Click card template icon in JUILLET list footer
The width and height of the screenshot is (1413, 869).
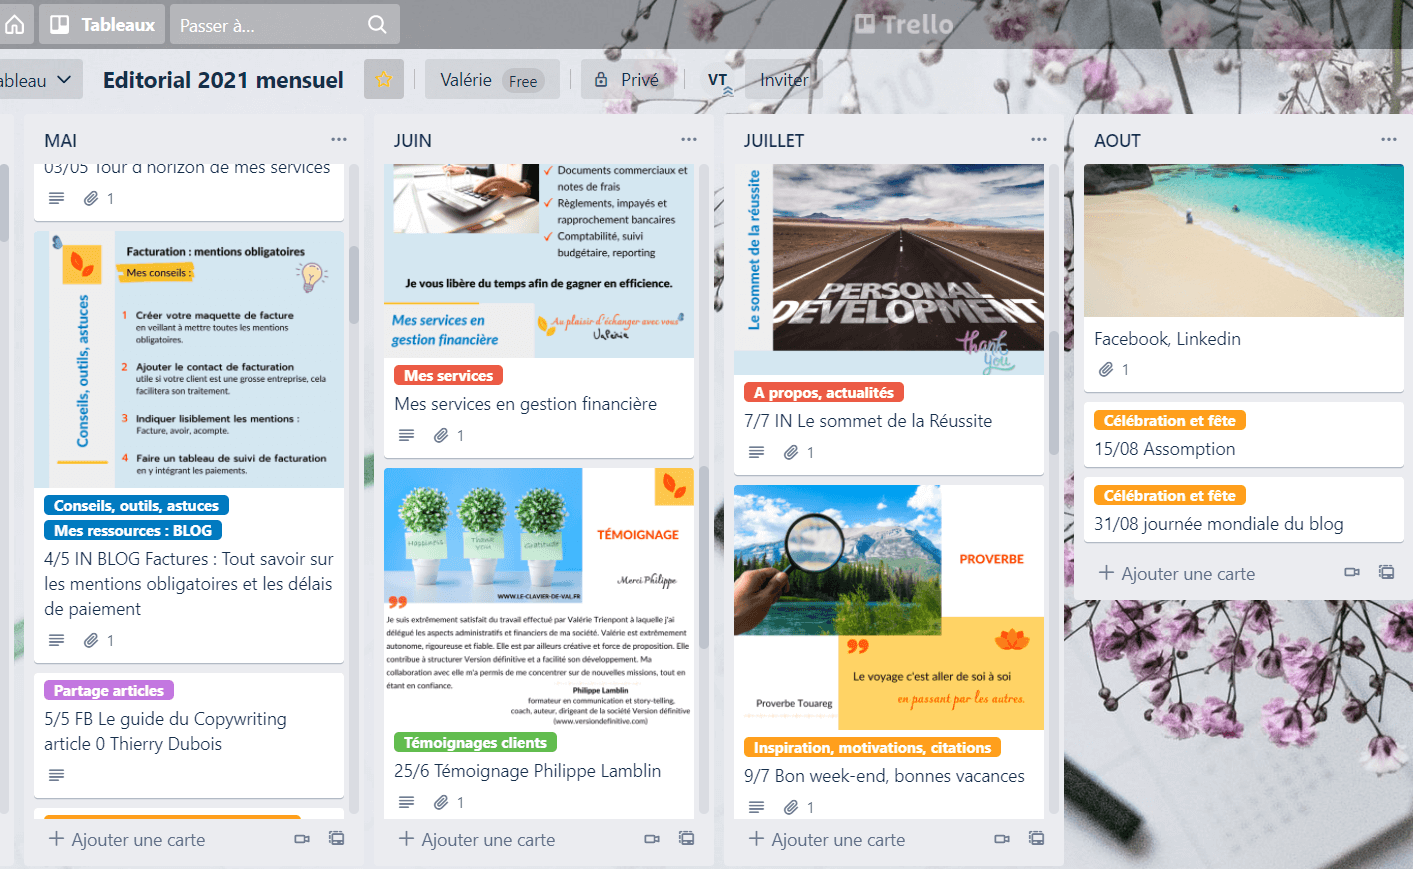pos(1037,838)
